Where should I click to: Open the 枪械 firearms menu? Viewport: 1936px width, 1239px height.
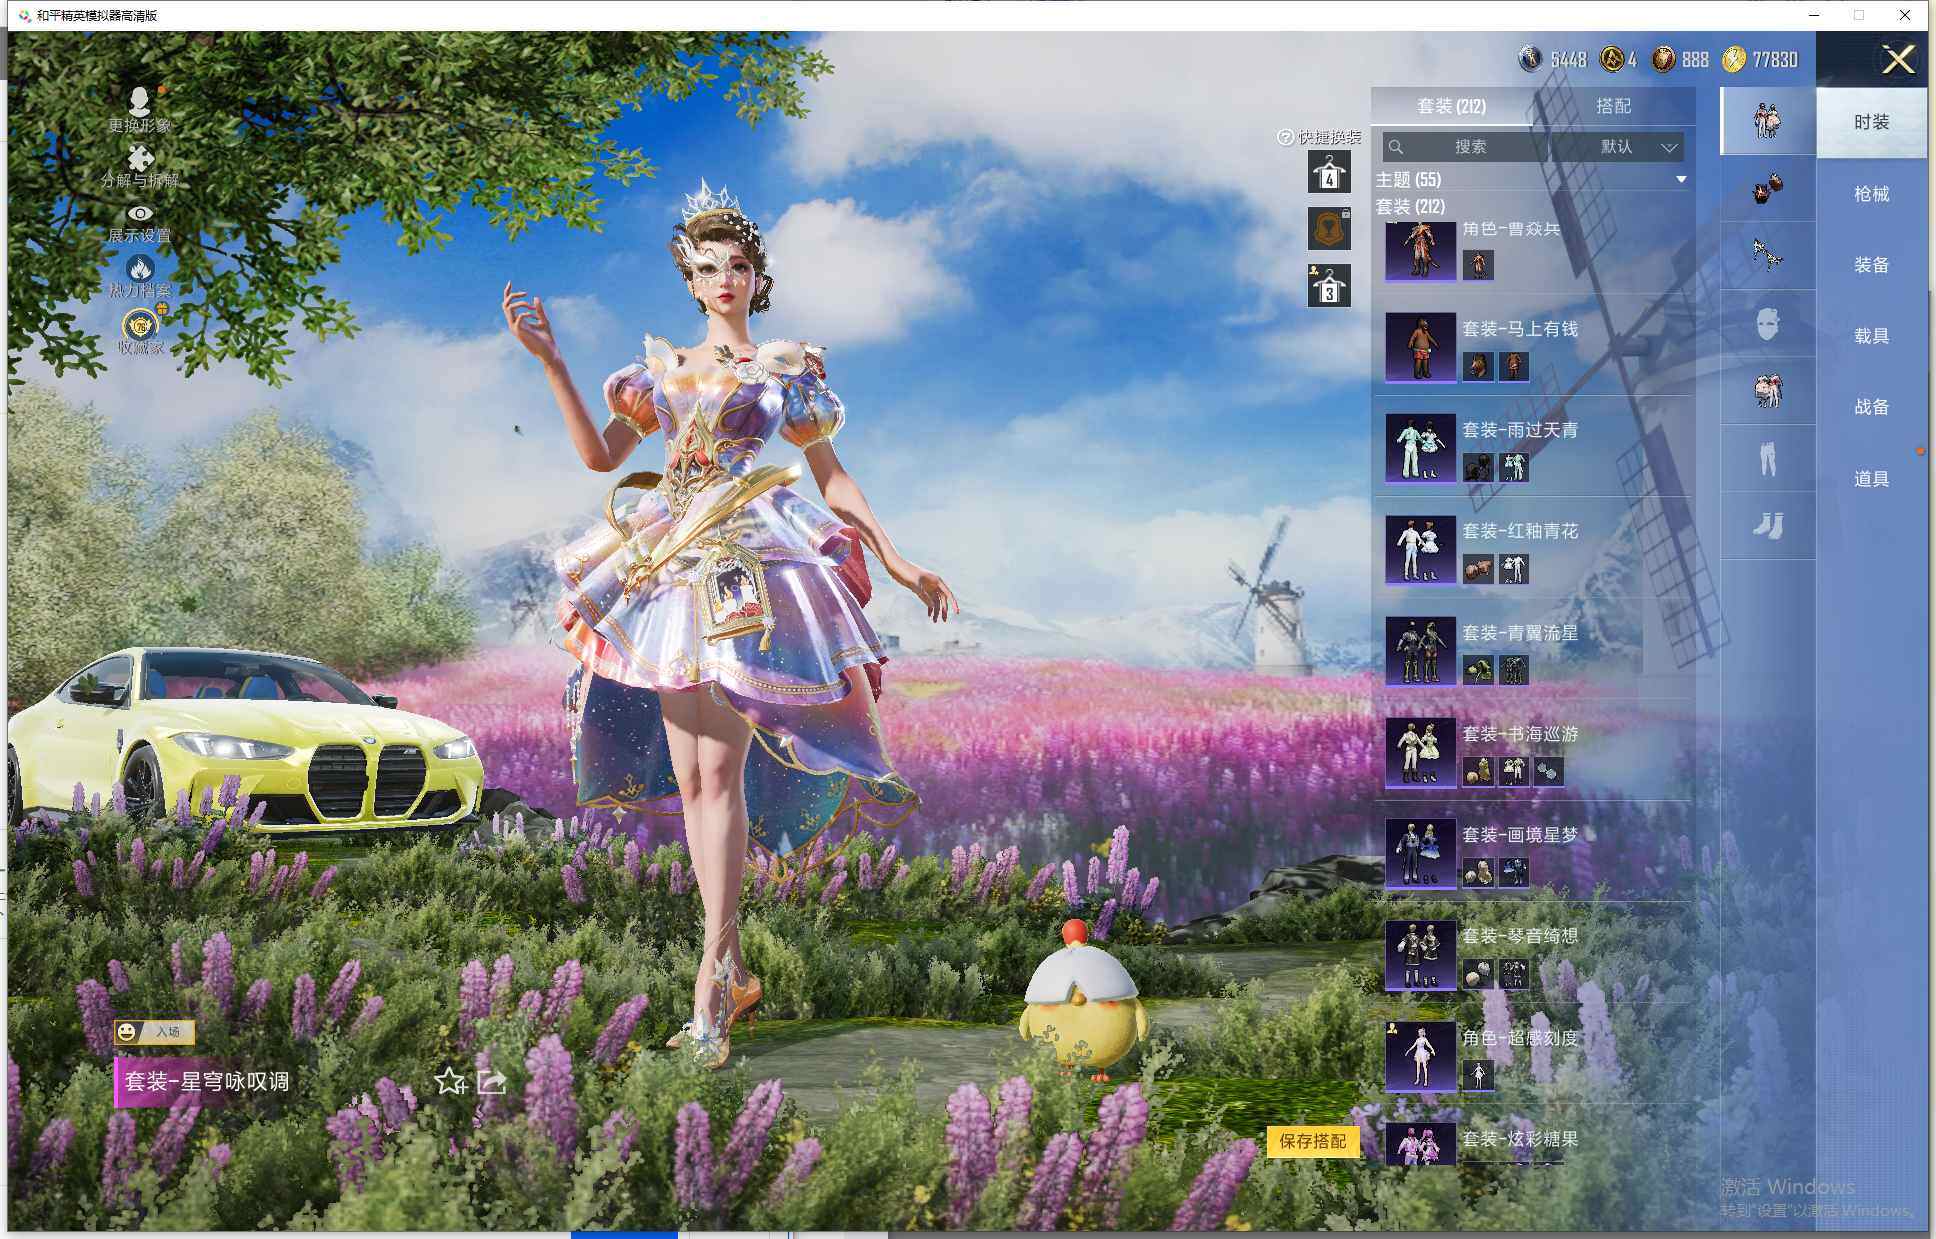click(1871, 194)
